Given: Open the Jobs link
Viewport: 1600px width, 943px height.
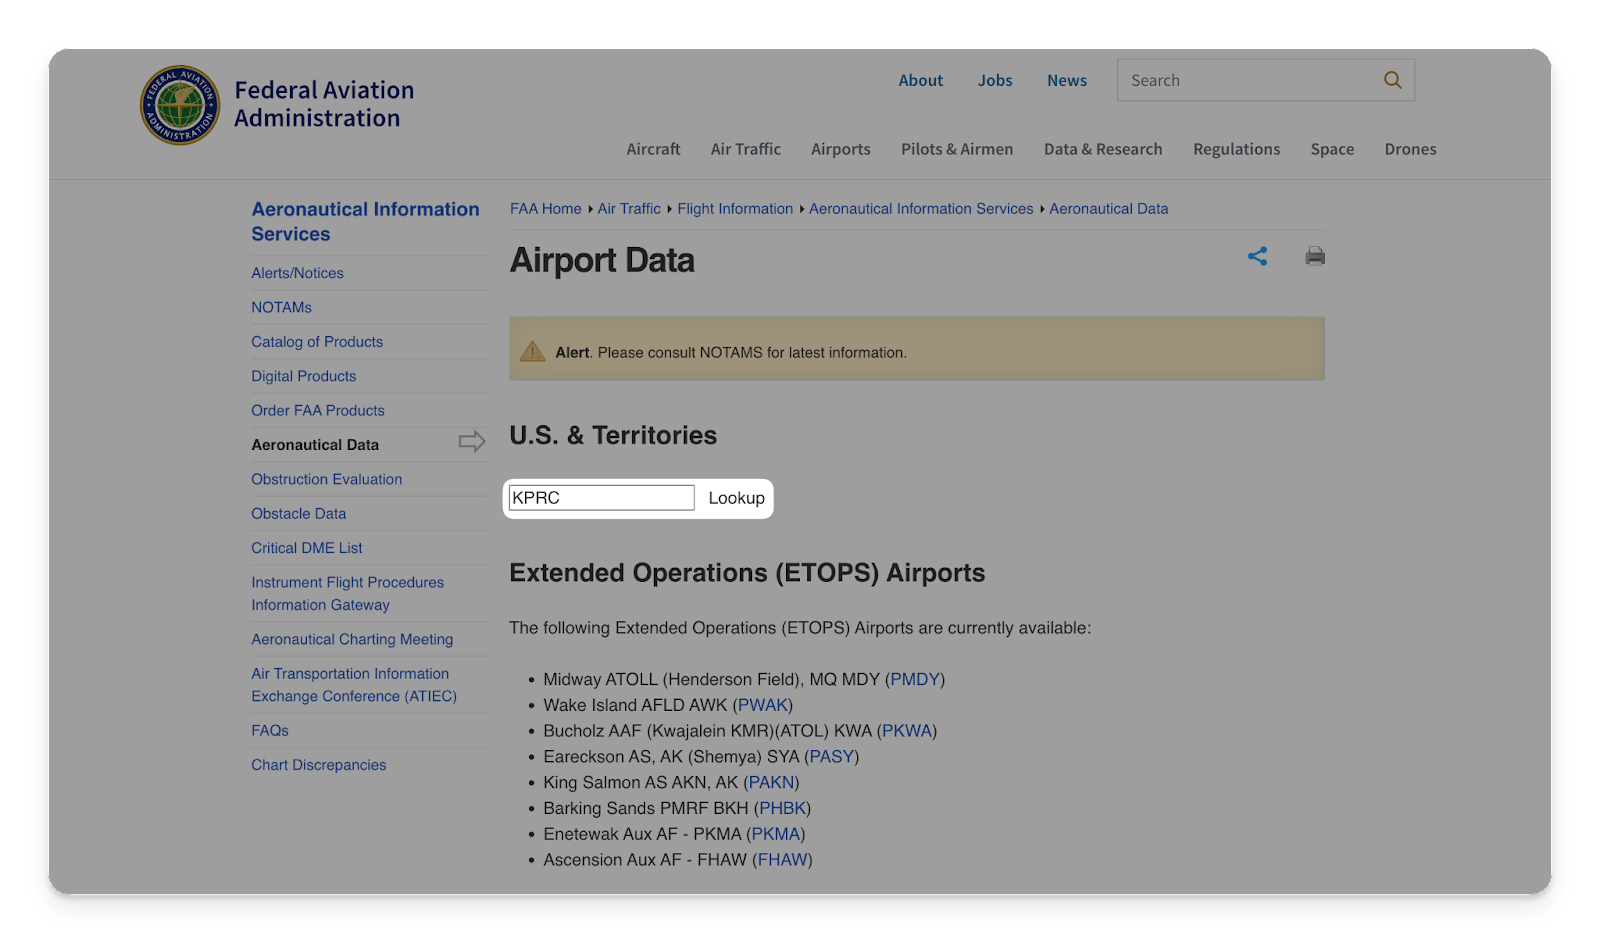Looking at the screenshot, I should pyautogui.click(x=995, y=81).
